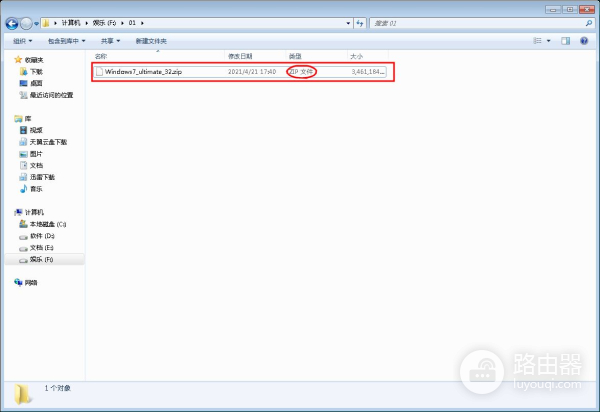Create a folder with 新建文件夹
The height and width of the screenshot is (412, 600).
tap(151, 41)
